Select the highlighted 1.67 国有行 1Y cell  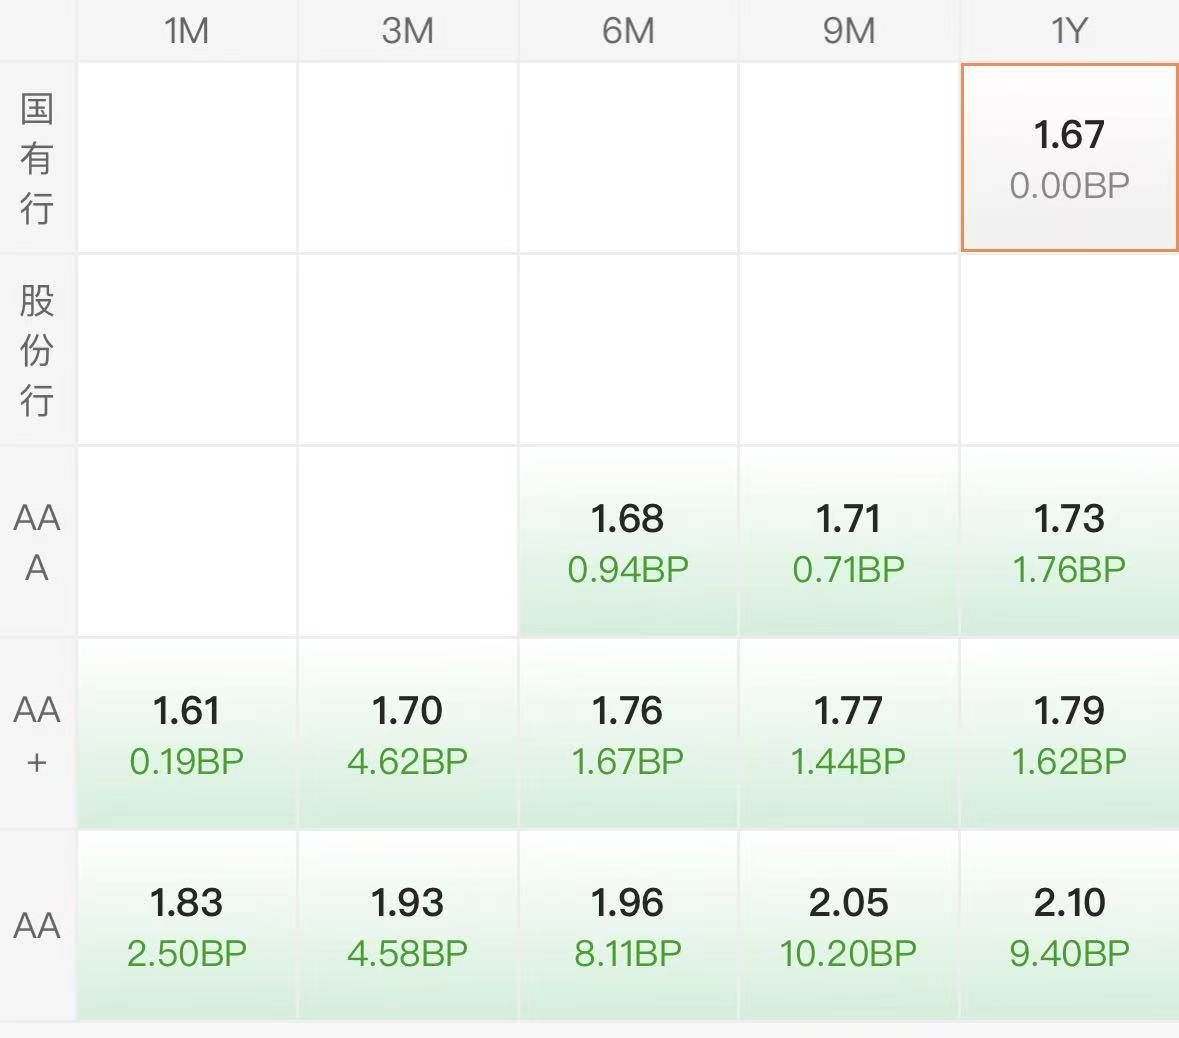click(1069, 158)
